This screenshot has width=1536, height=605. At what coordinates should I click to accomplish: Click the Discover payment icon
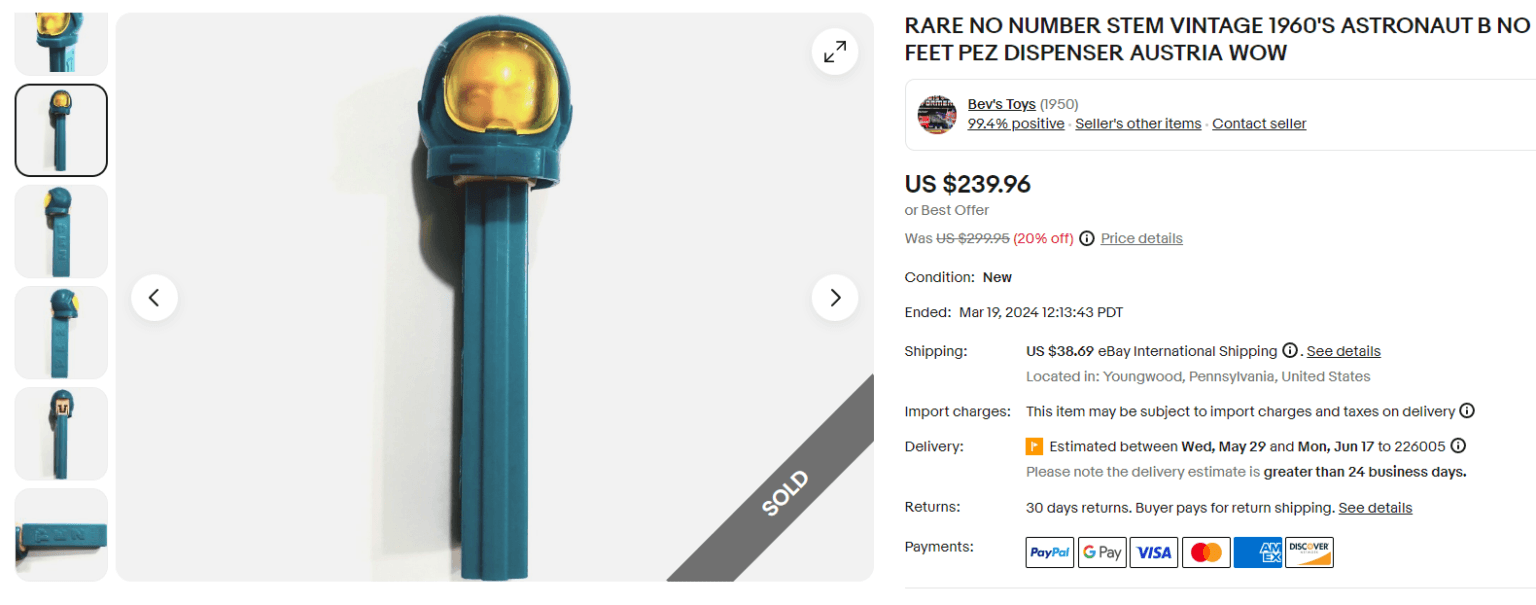pos(1310,552)
